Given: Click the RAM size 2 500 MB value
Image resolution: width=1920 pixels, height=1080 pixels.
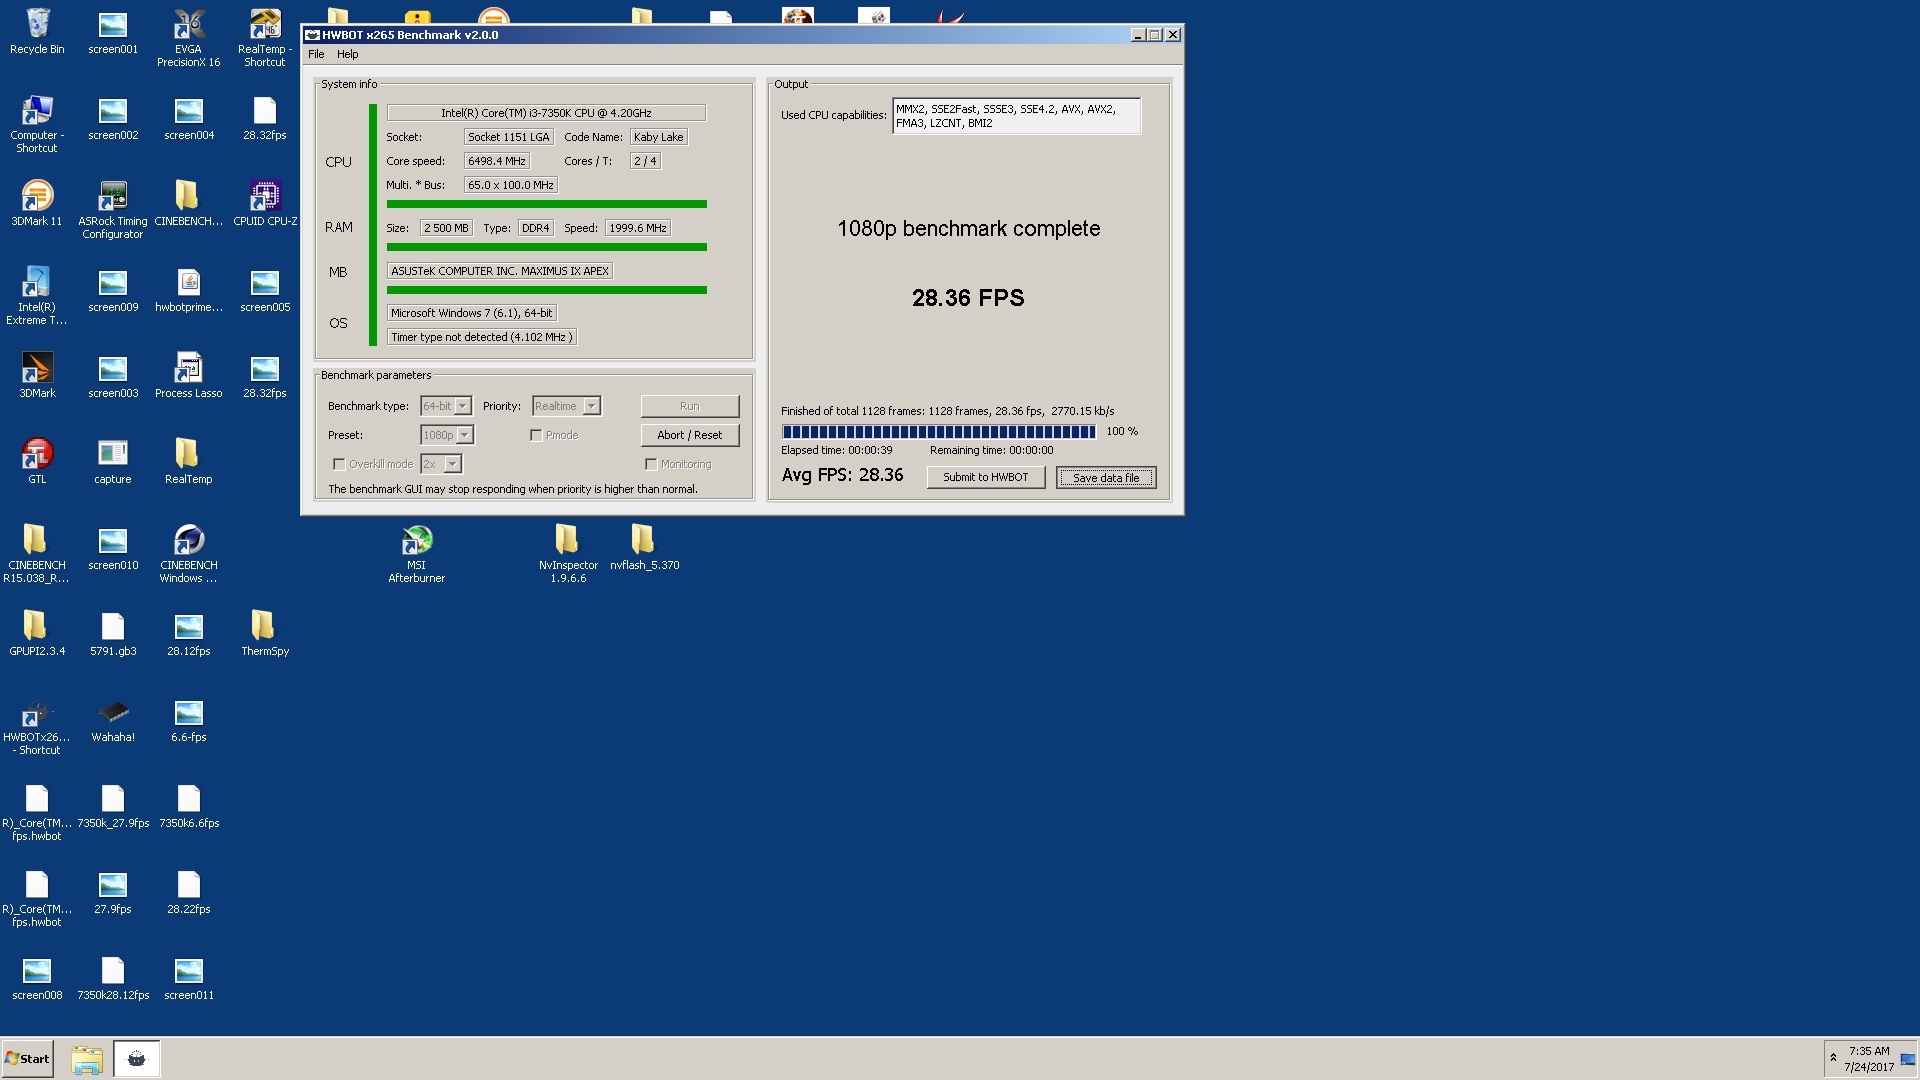Looking at the screenshot, I should pos(446,228).
